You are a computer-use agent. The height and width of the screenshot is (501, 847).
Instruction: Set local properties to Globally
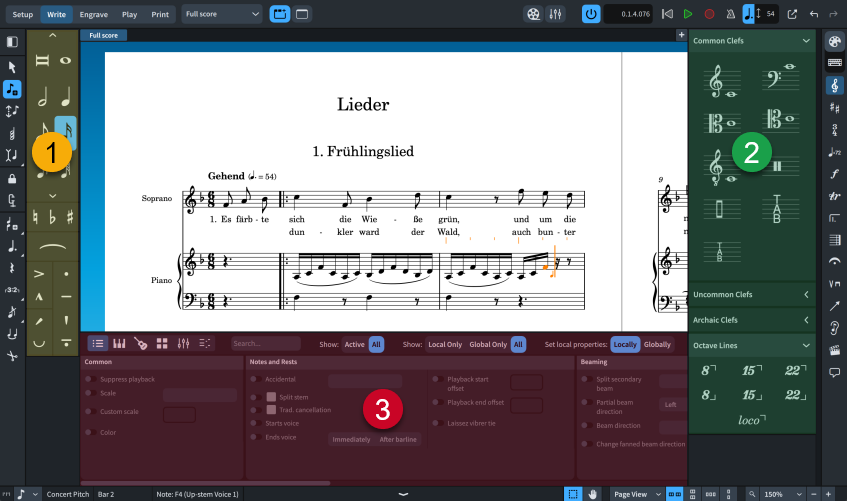[657, 344]
